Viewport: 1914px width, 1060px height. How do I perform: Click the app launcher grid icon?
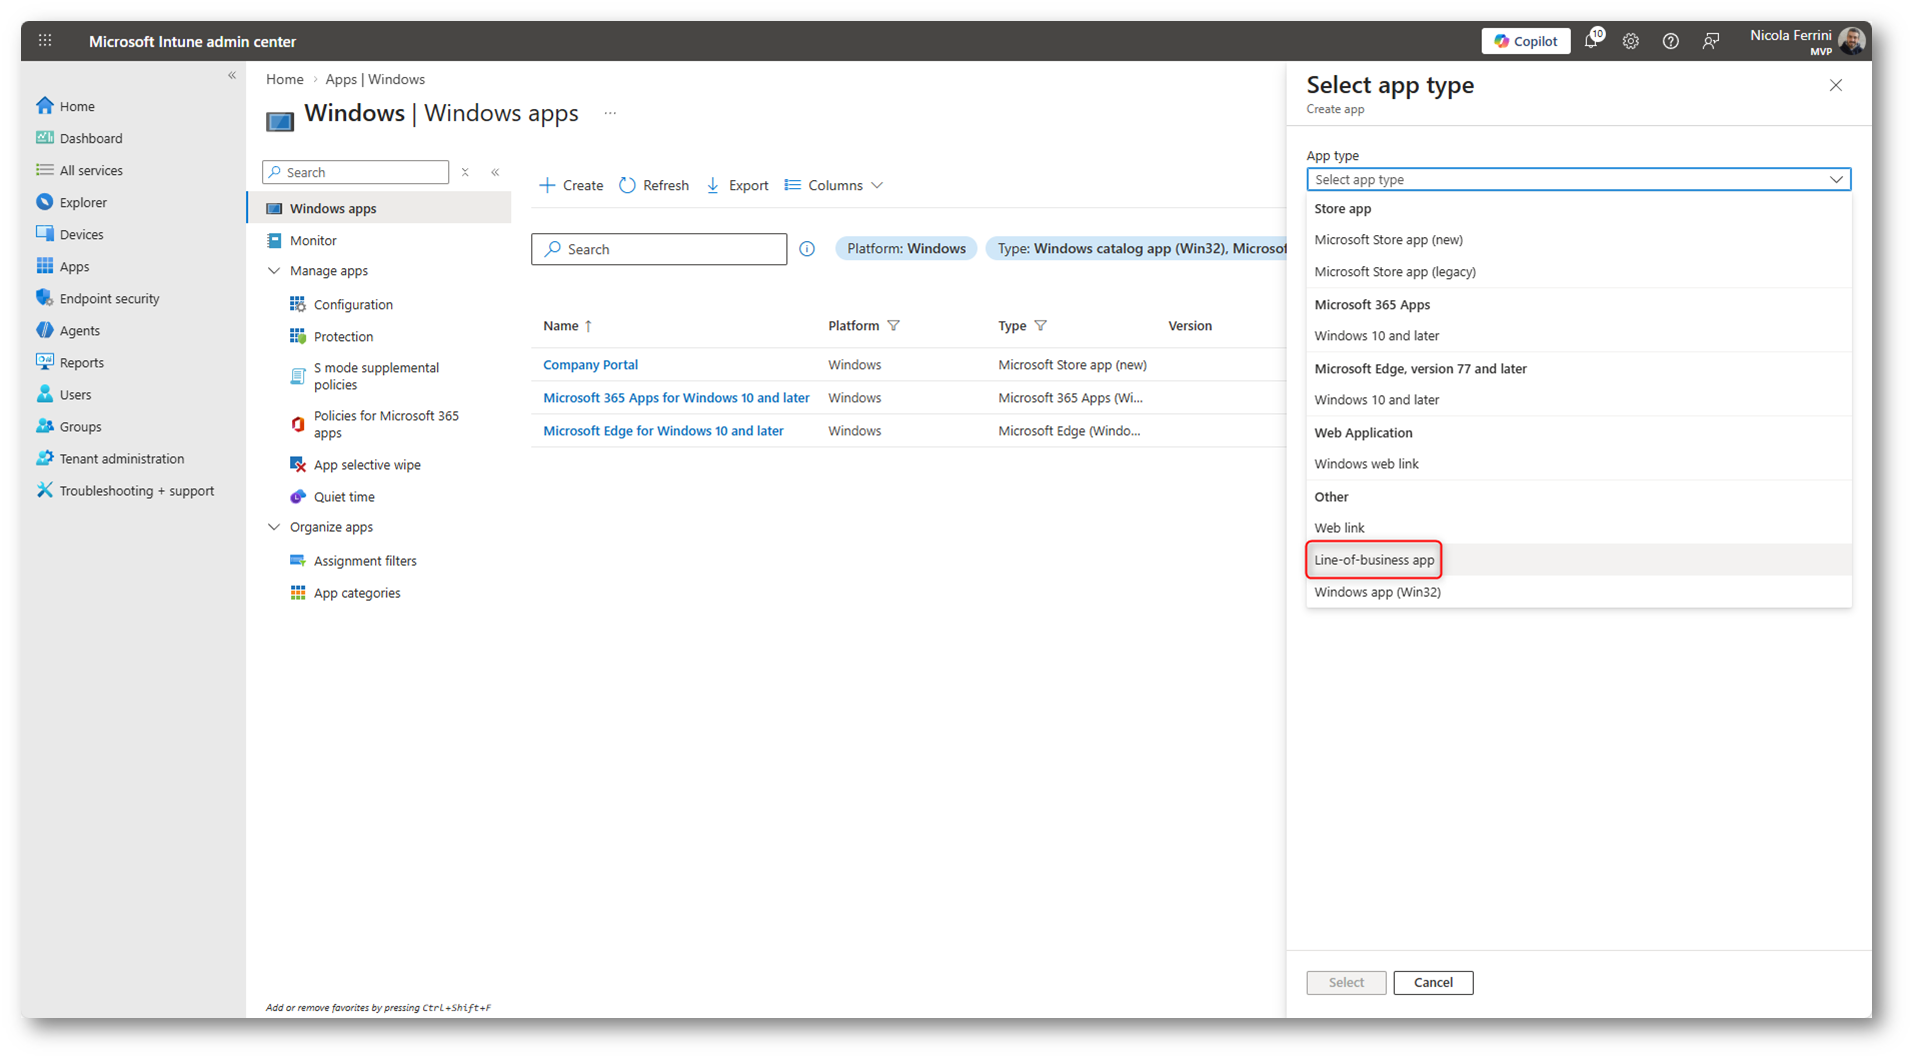45,41
